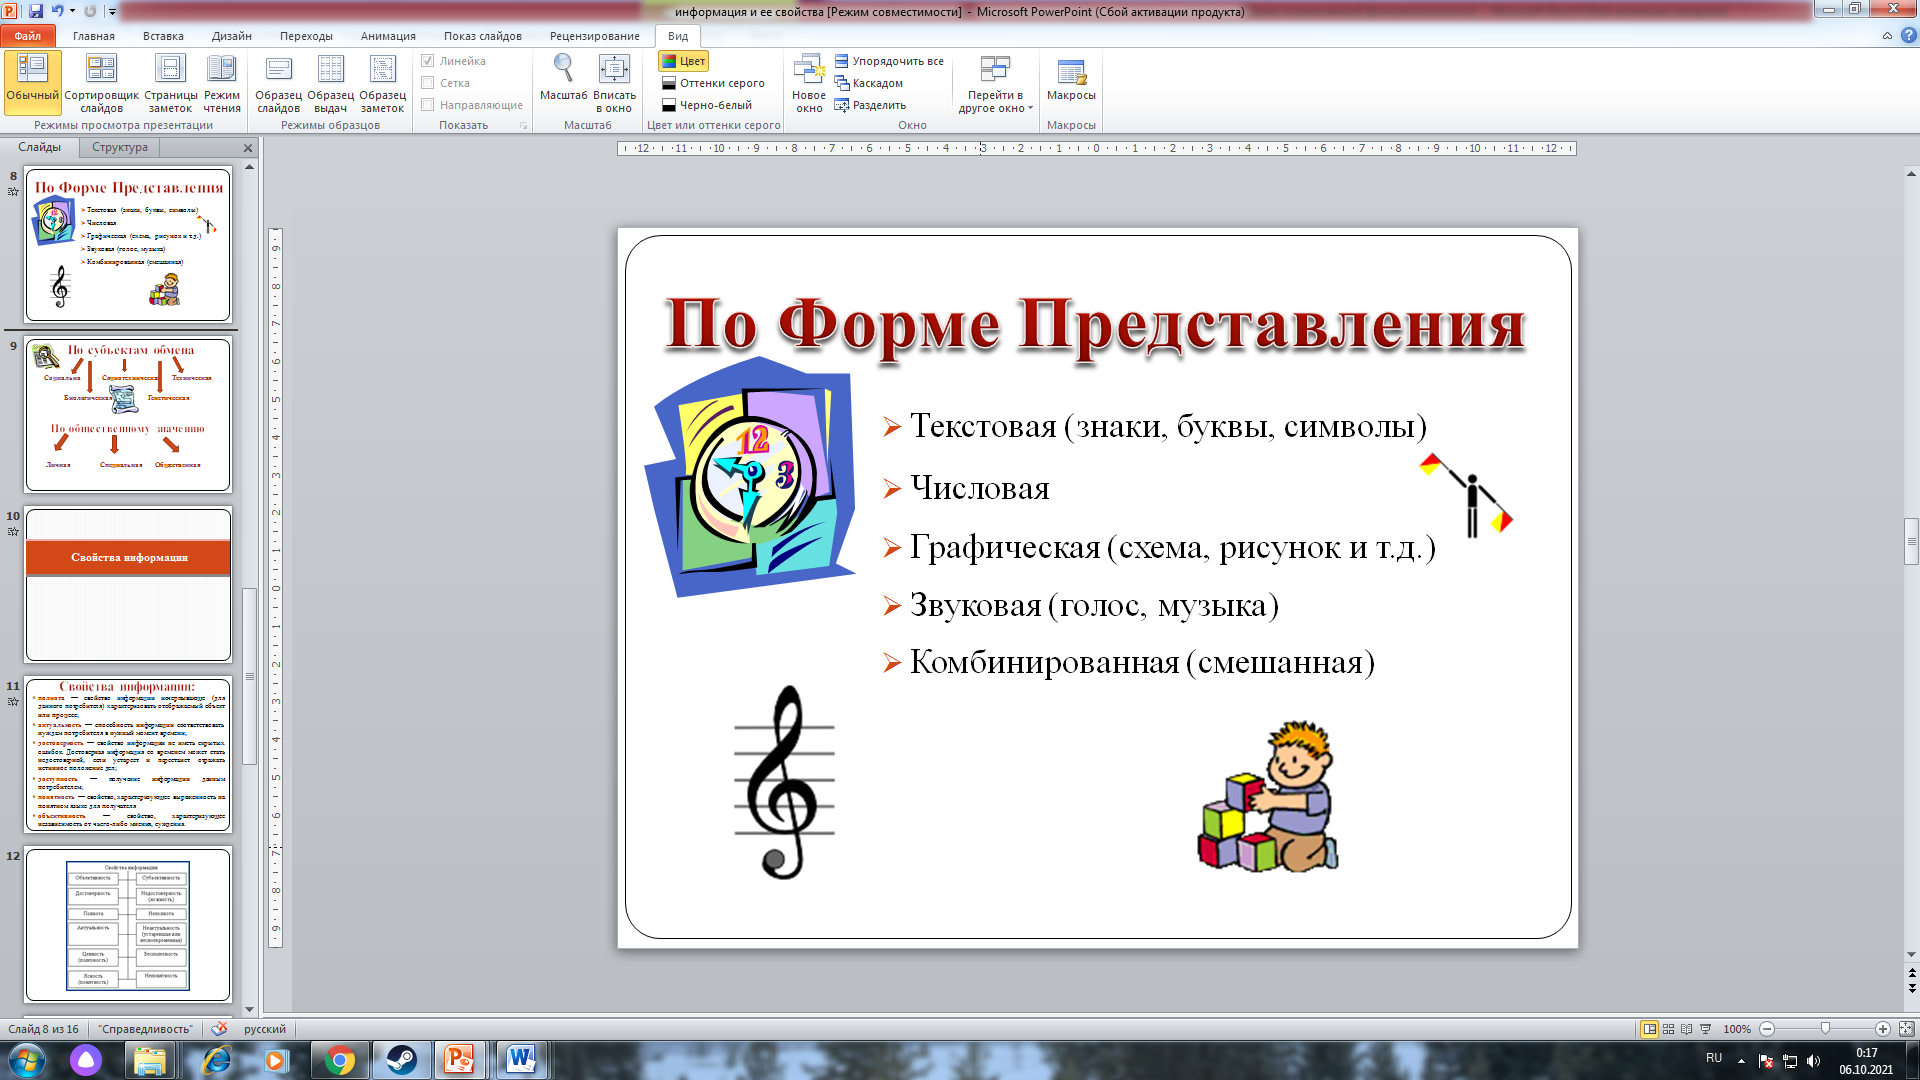Viewport: 1920px width, 1080px height.
Task: Save the presentation from quick access toolbar
Action: [x=36, y=11]
